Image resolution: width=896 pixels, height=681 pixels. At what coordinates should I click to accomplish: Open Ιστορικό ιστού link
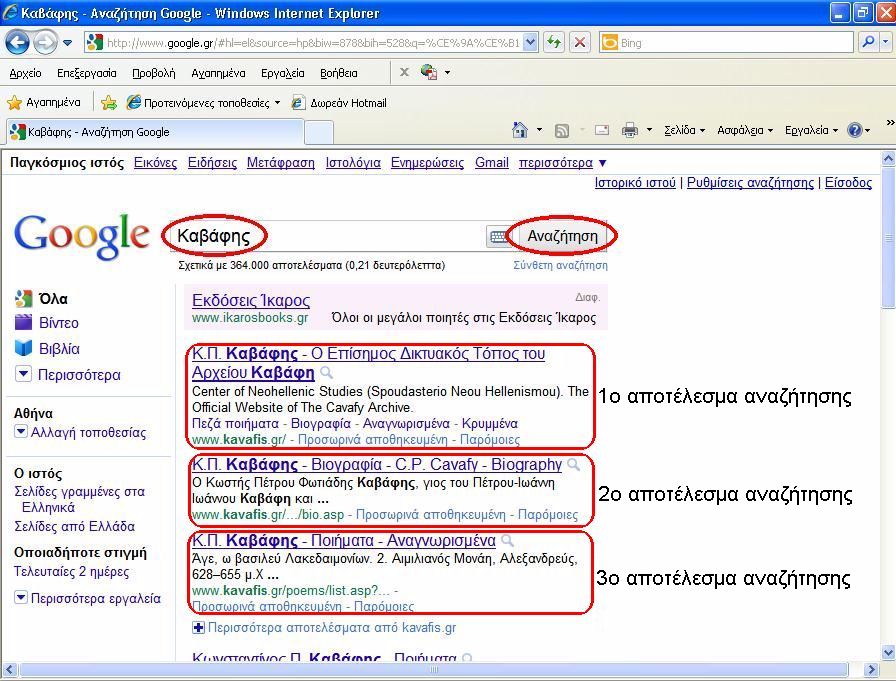635,183
